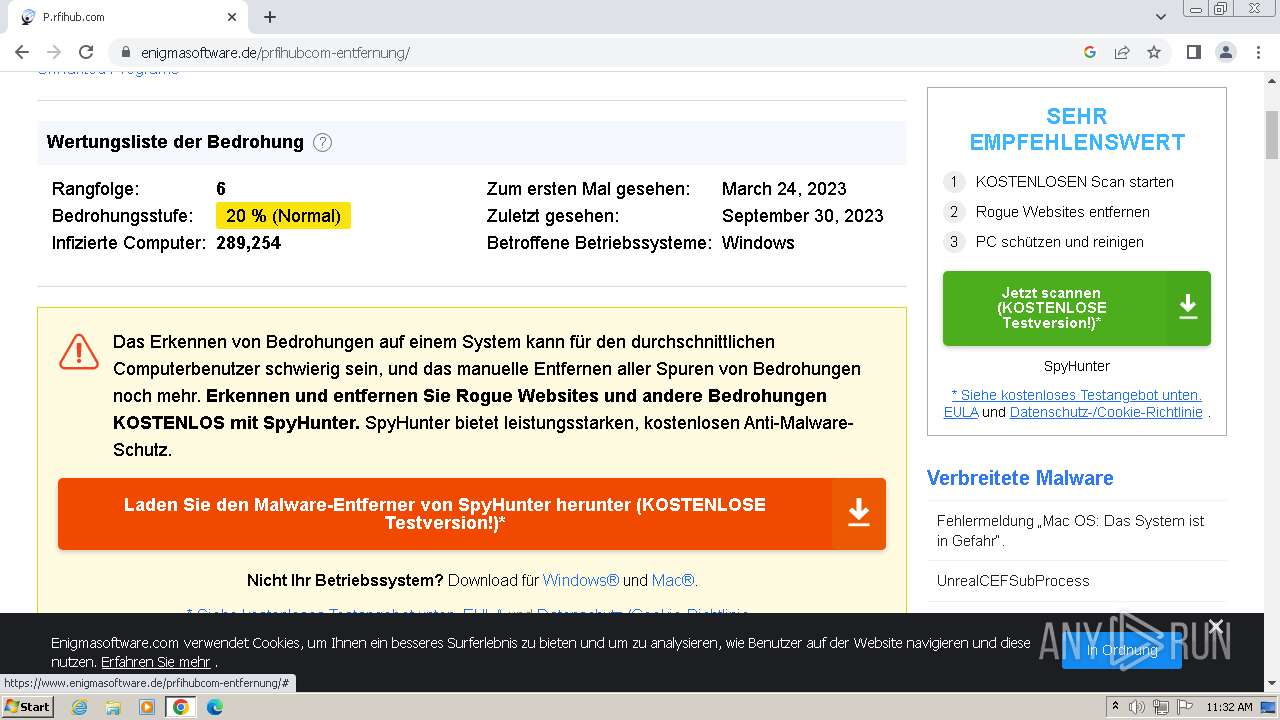Open Chrome's three-dot menu
Viewport: 1280px width, 720px height.
[1258, 52]
